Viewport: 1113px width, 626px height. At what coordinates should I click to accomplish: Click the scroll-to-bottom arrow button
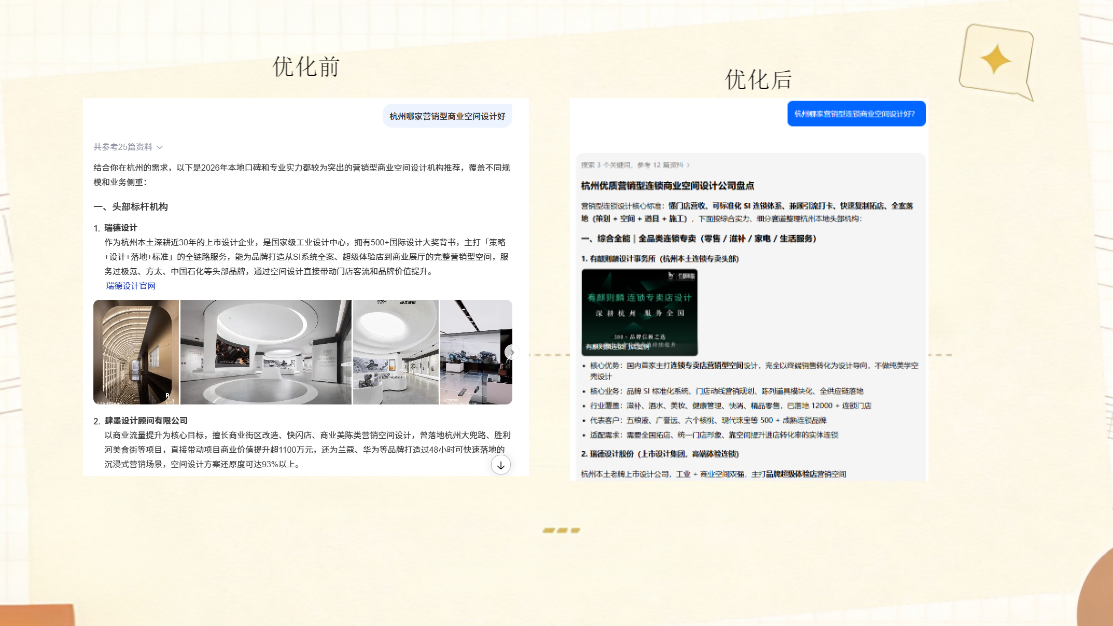pos(500,466)
